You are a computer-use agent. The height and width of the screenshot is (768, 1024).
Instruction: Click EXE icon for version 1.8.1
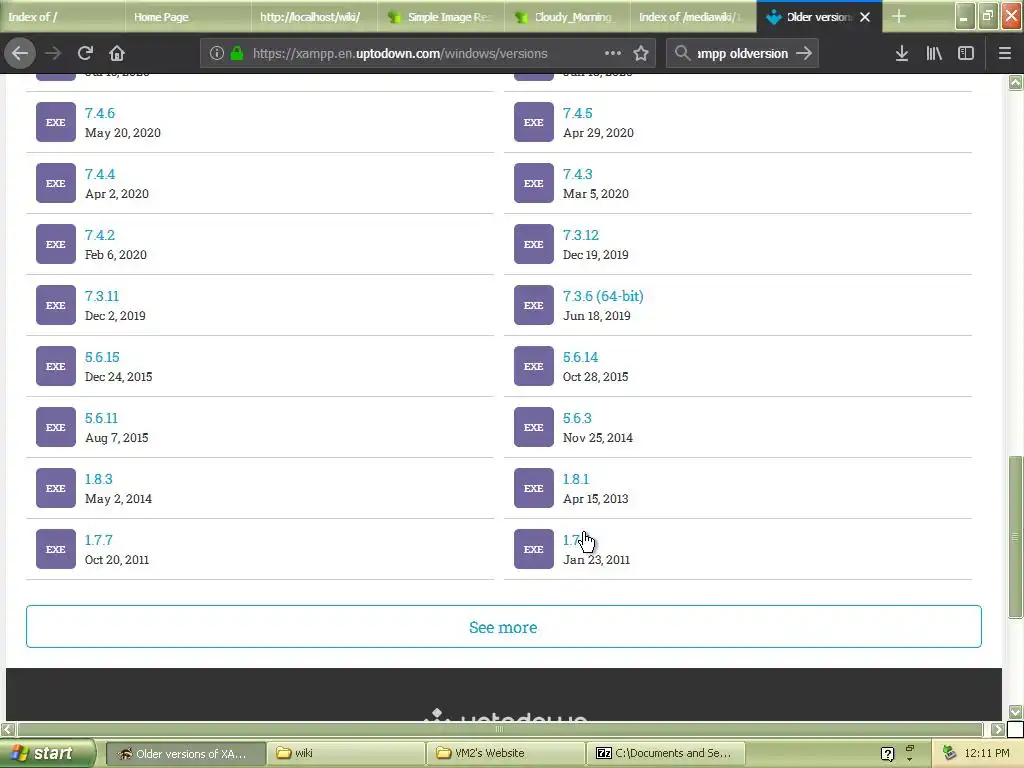click(x=534, y=488)
